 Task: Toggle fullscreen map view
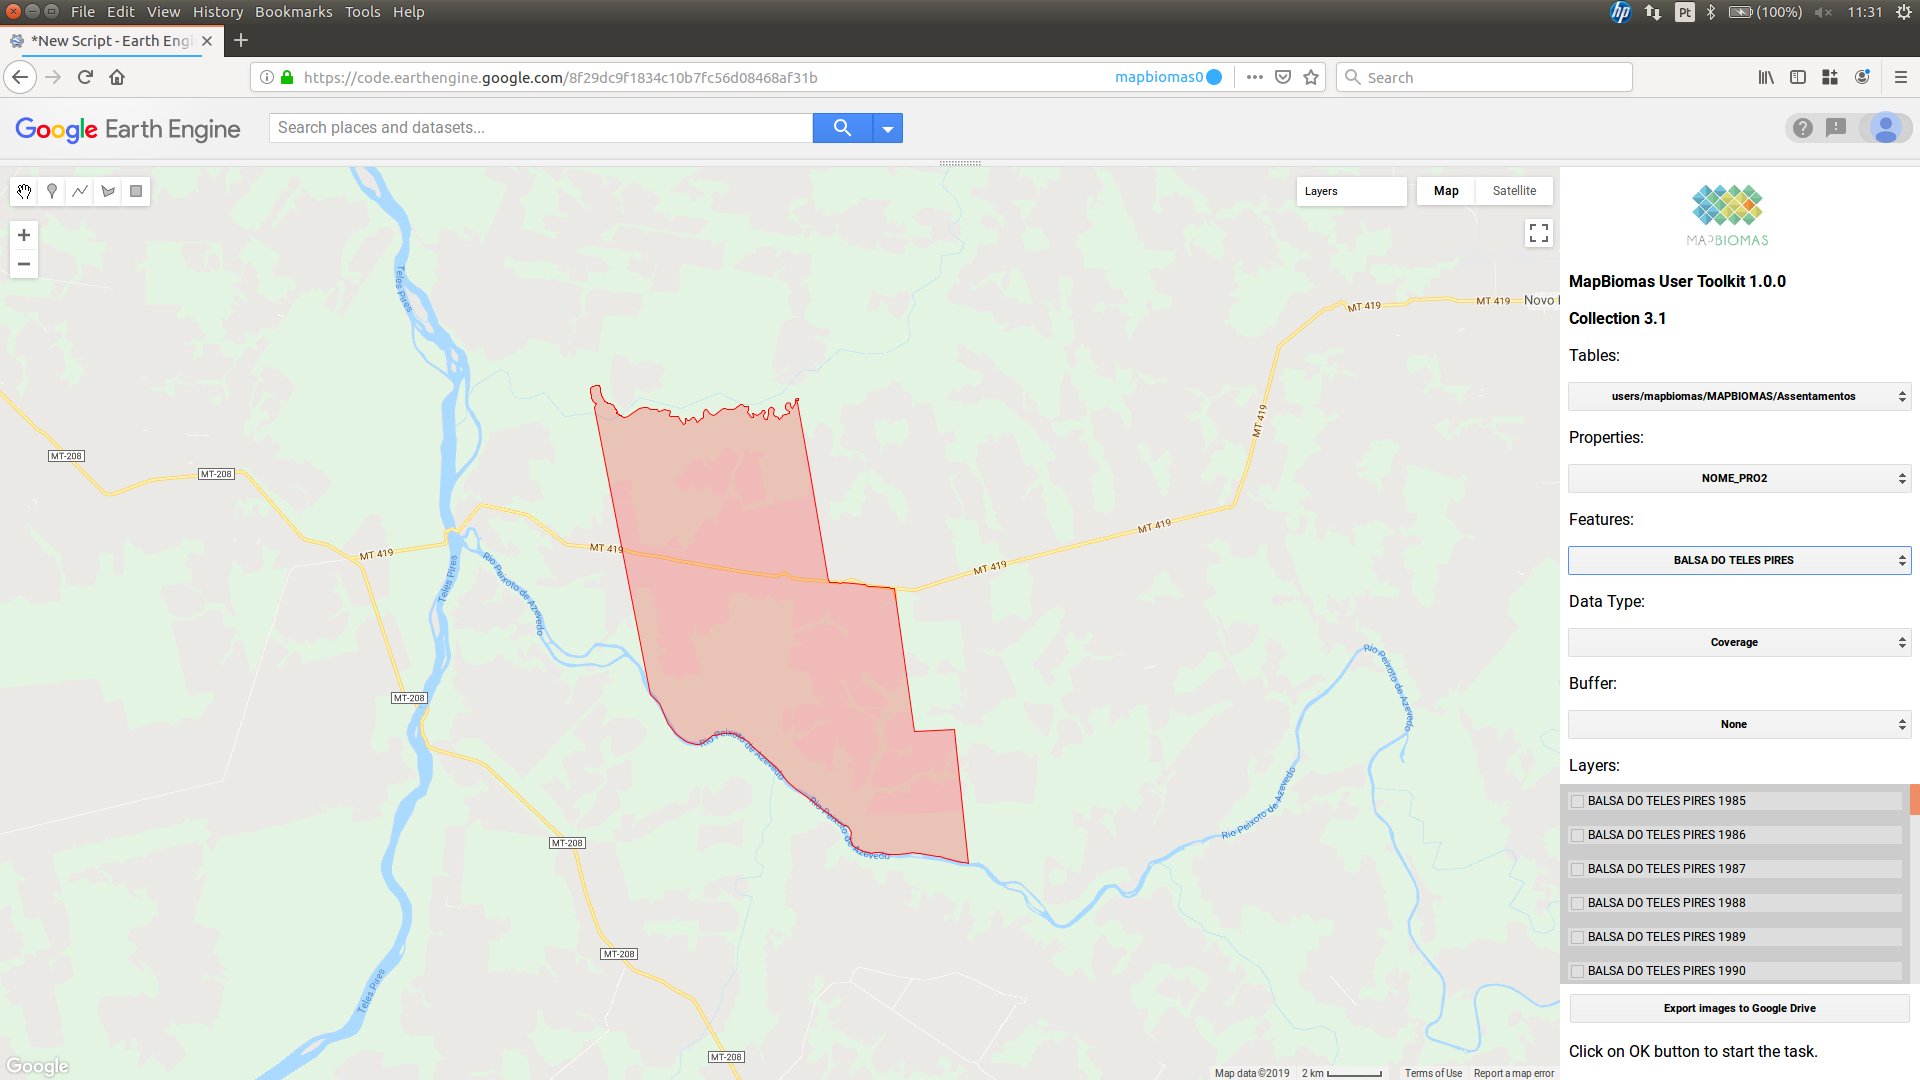[x=1538, y=233]
